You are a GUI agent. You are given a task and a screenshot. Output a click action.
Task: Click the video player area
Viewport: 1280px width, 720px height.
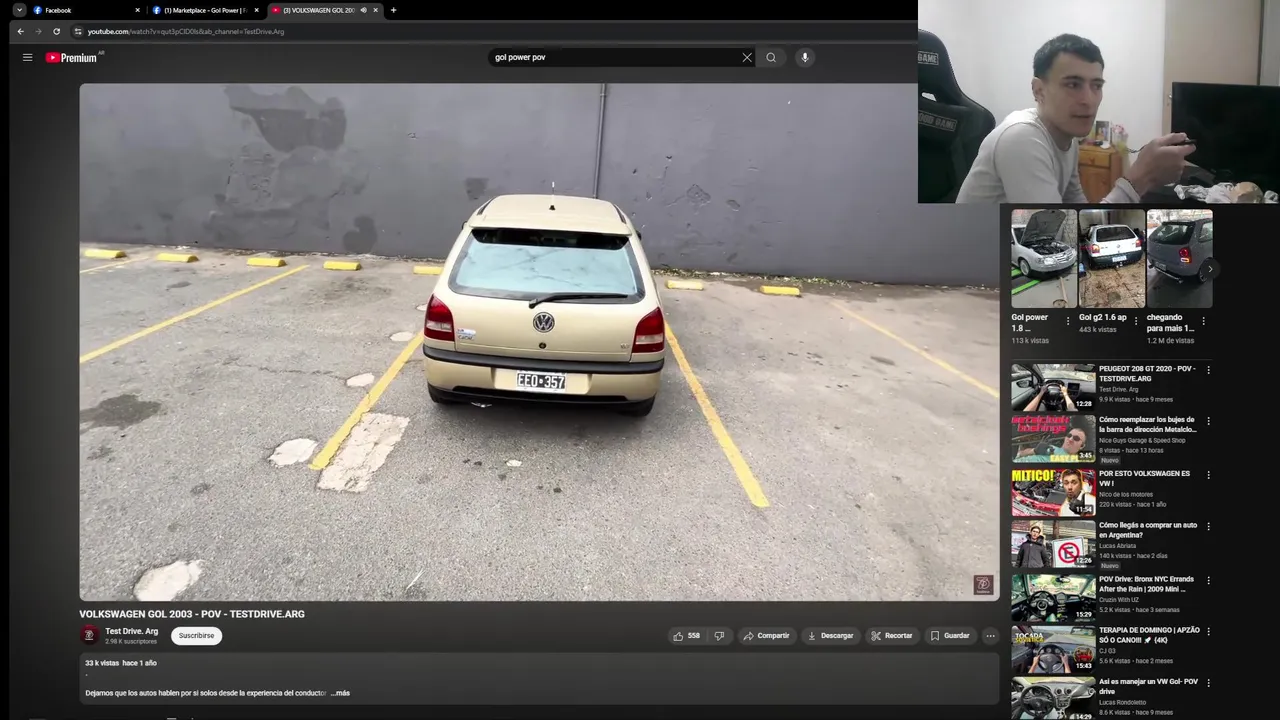tap(539, 342)
